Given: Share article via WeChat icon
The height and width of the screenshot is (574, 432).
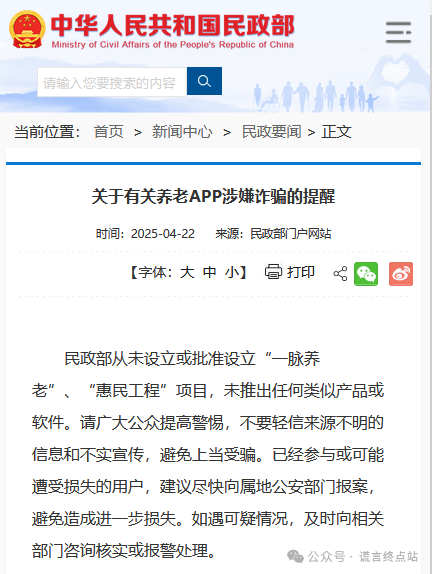Looking at the screenshot, I should (366, 274).
